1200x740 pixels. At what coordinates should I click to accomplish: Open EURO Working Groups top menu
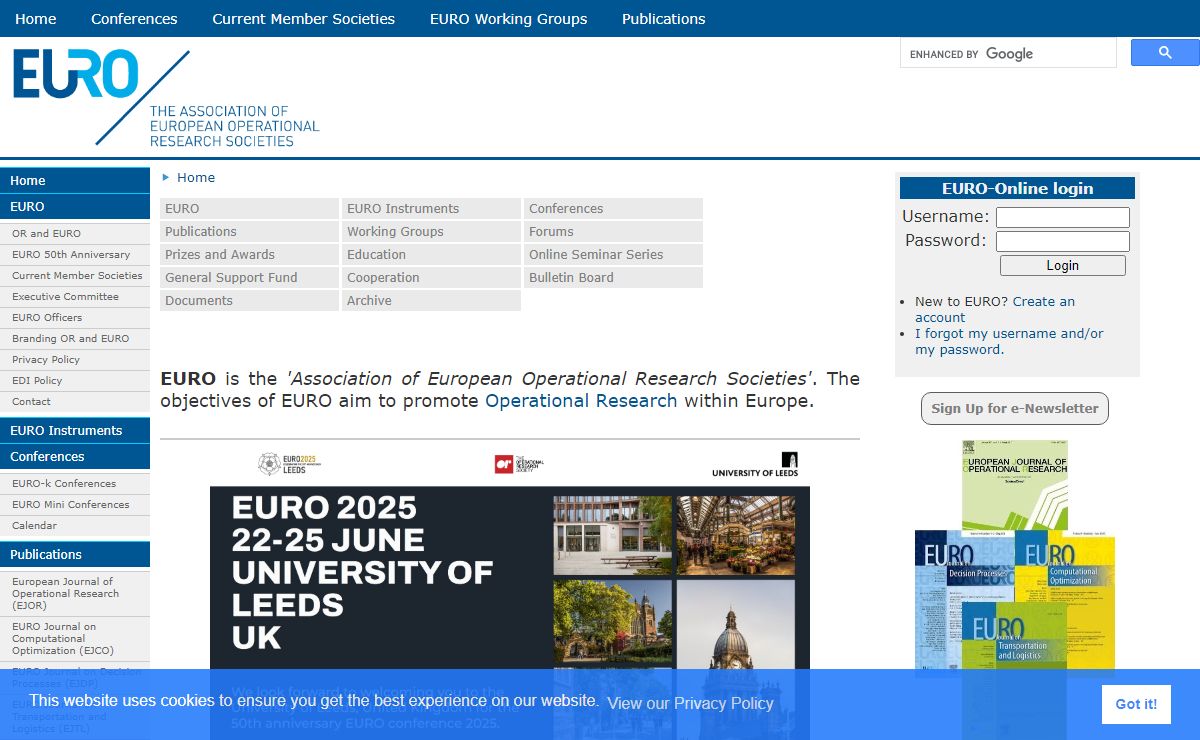[508, 19]
